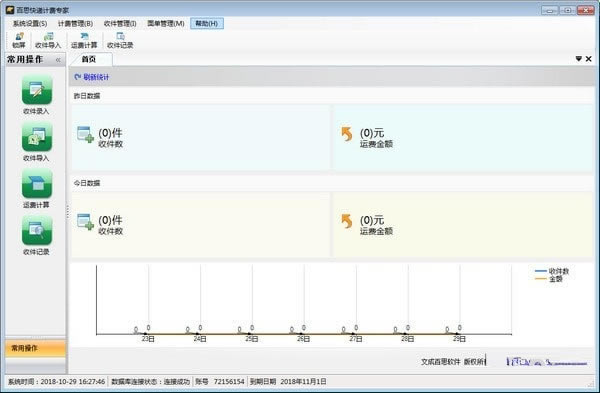Close the 首页 tab with X button
Viewport: 600px width, 393px height.
pos(589,59)
